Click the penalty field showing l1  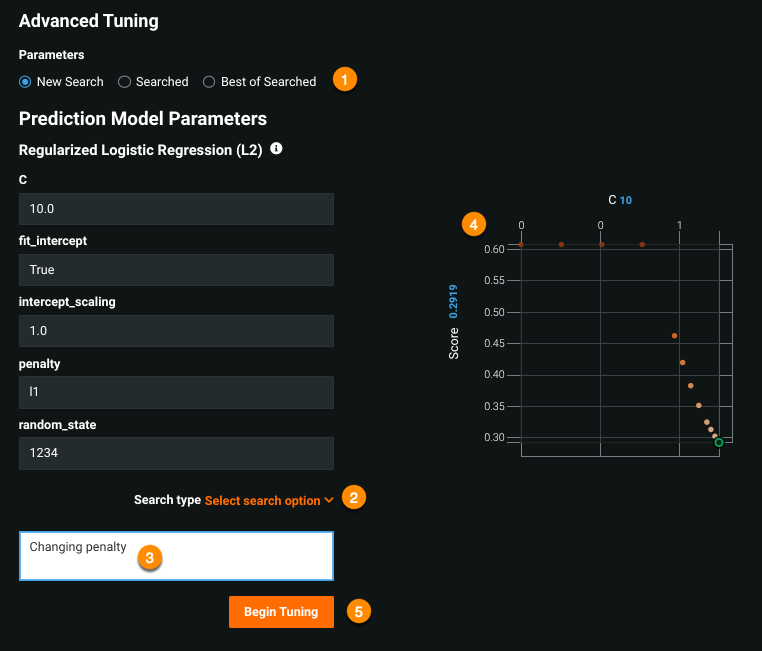tap(176, 391)
